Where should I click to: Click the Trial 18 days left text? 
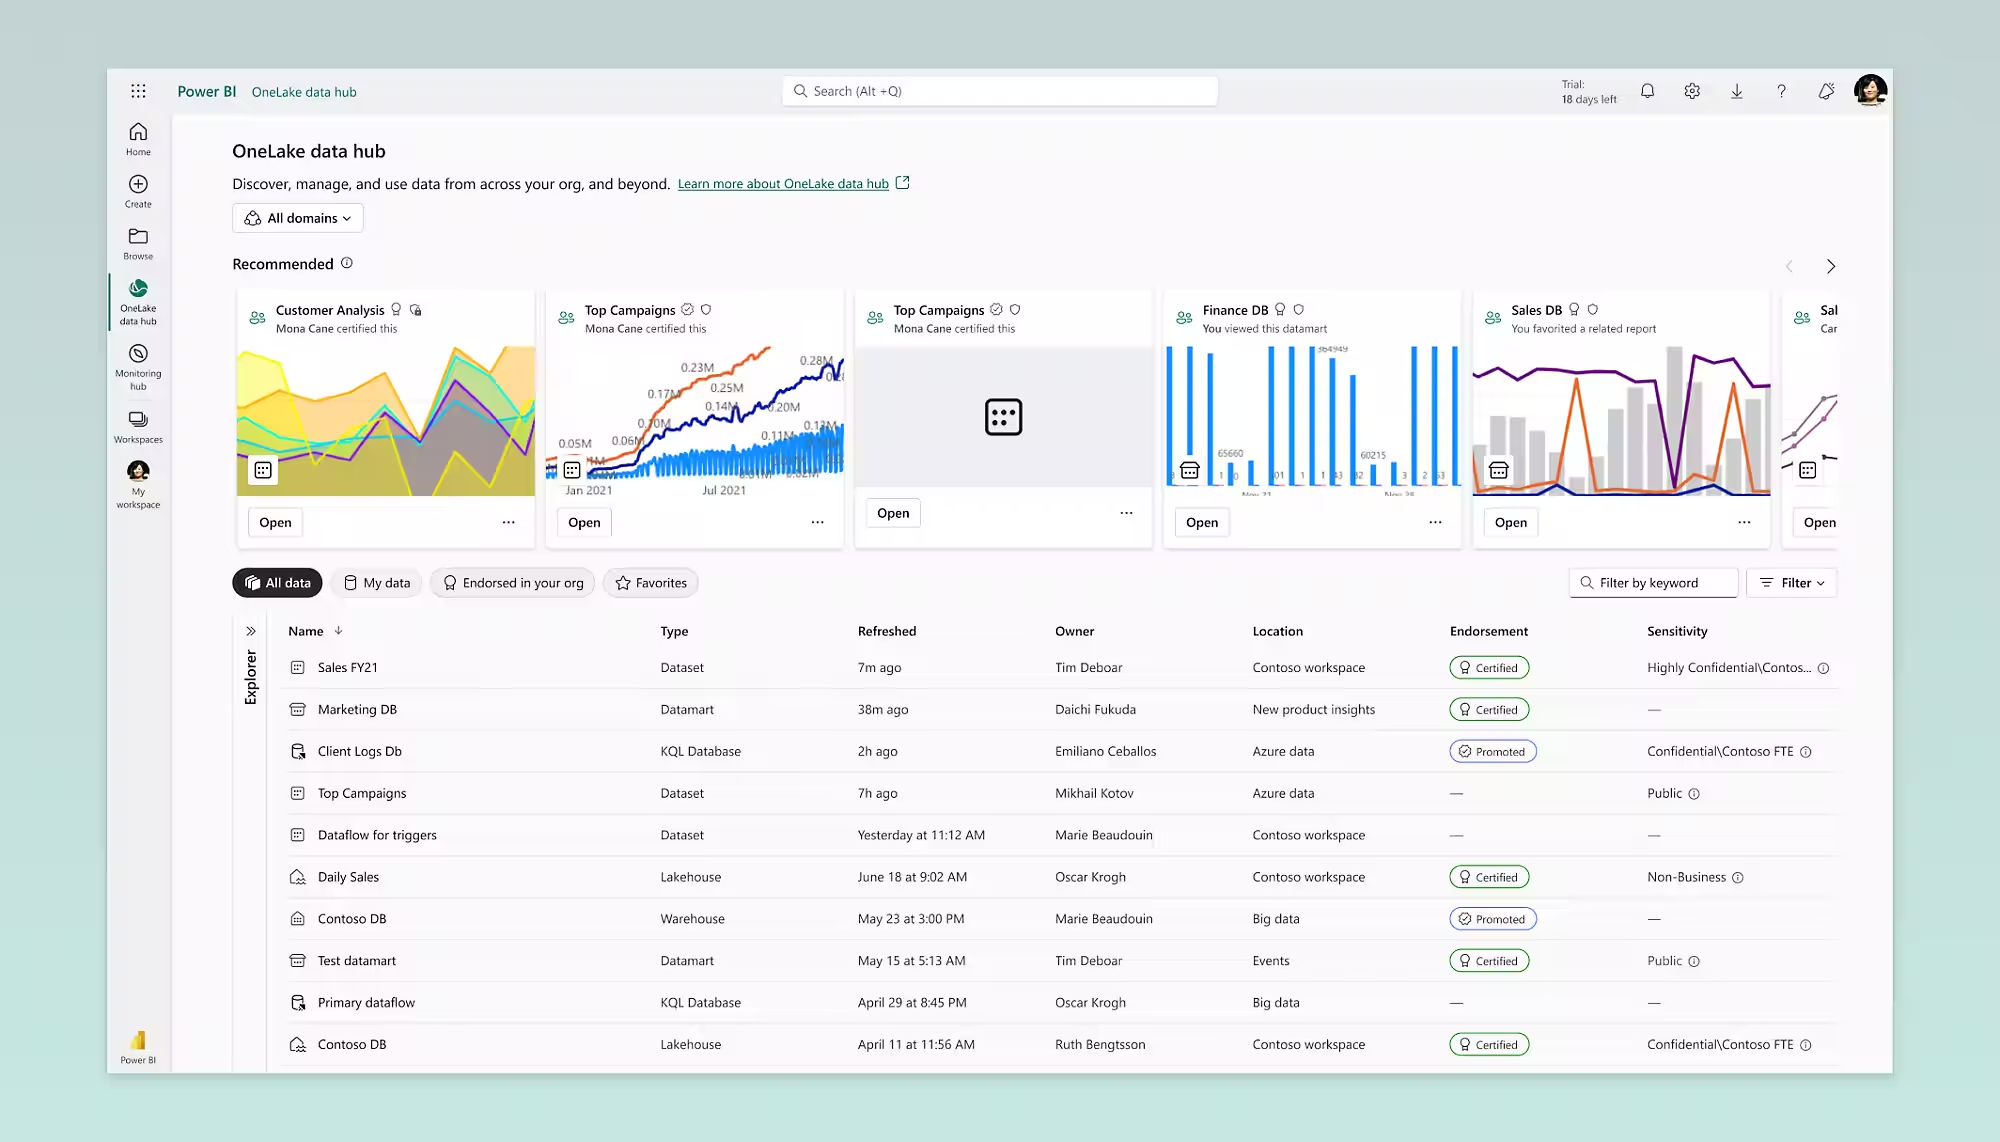click(x=1588, y=92)
